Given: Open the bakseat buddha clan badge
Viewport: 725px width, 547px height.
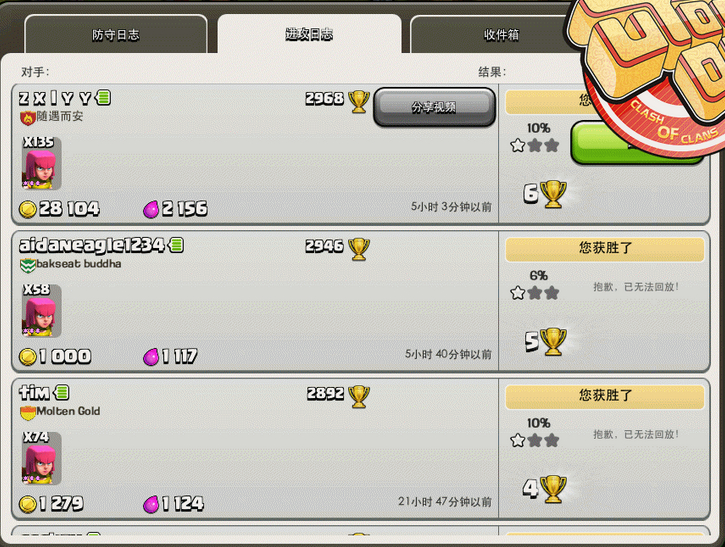Looking at the screenshot, I should (27, 265).
